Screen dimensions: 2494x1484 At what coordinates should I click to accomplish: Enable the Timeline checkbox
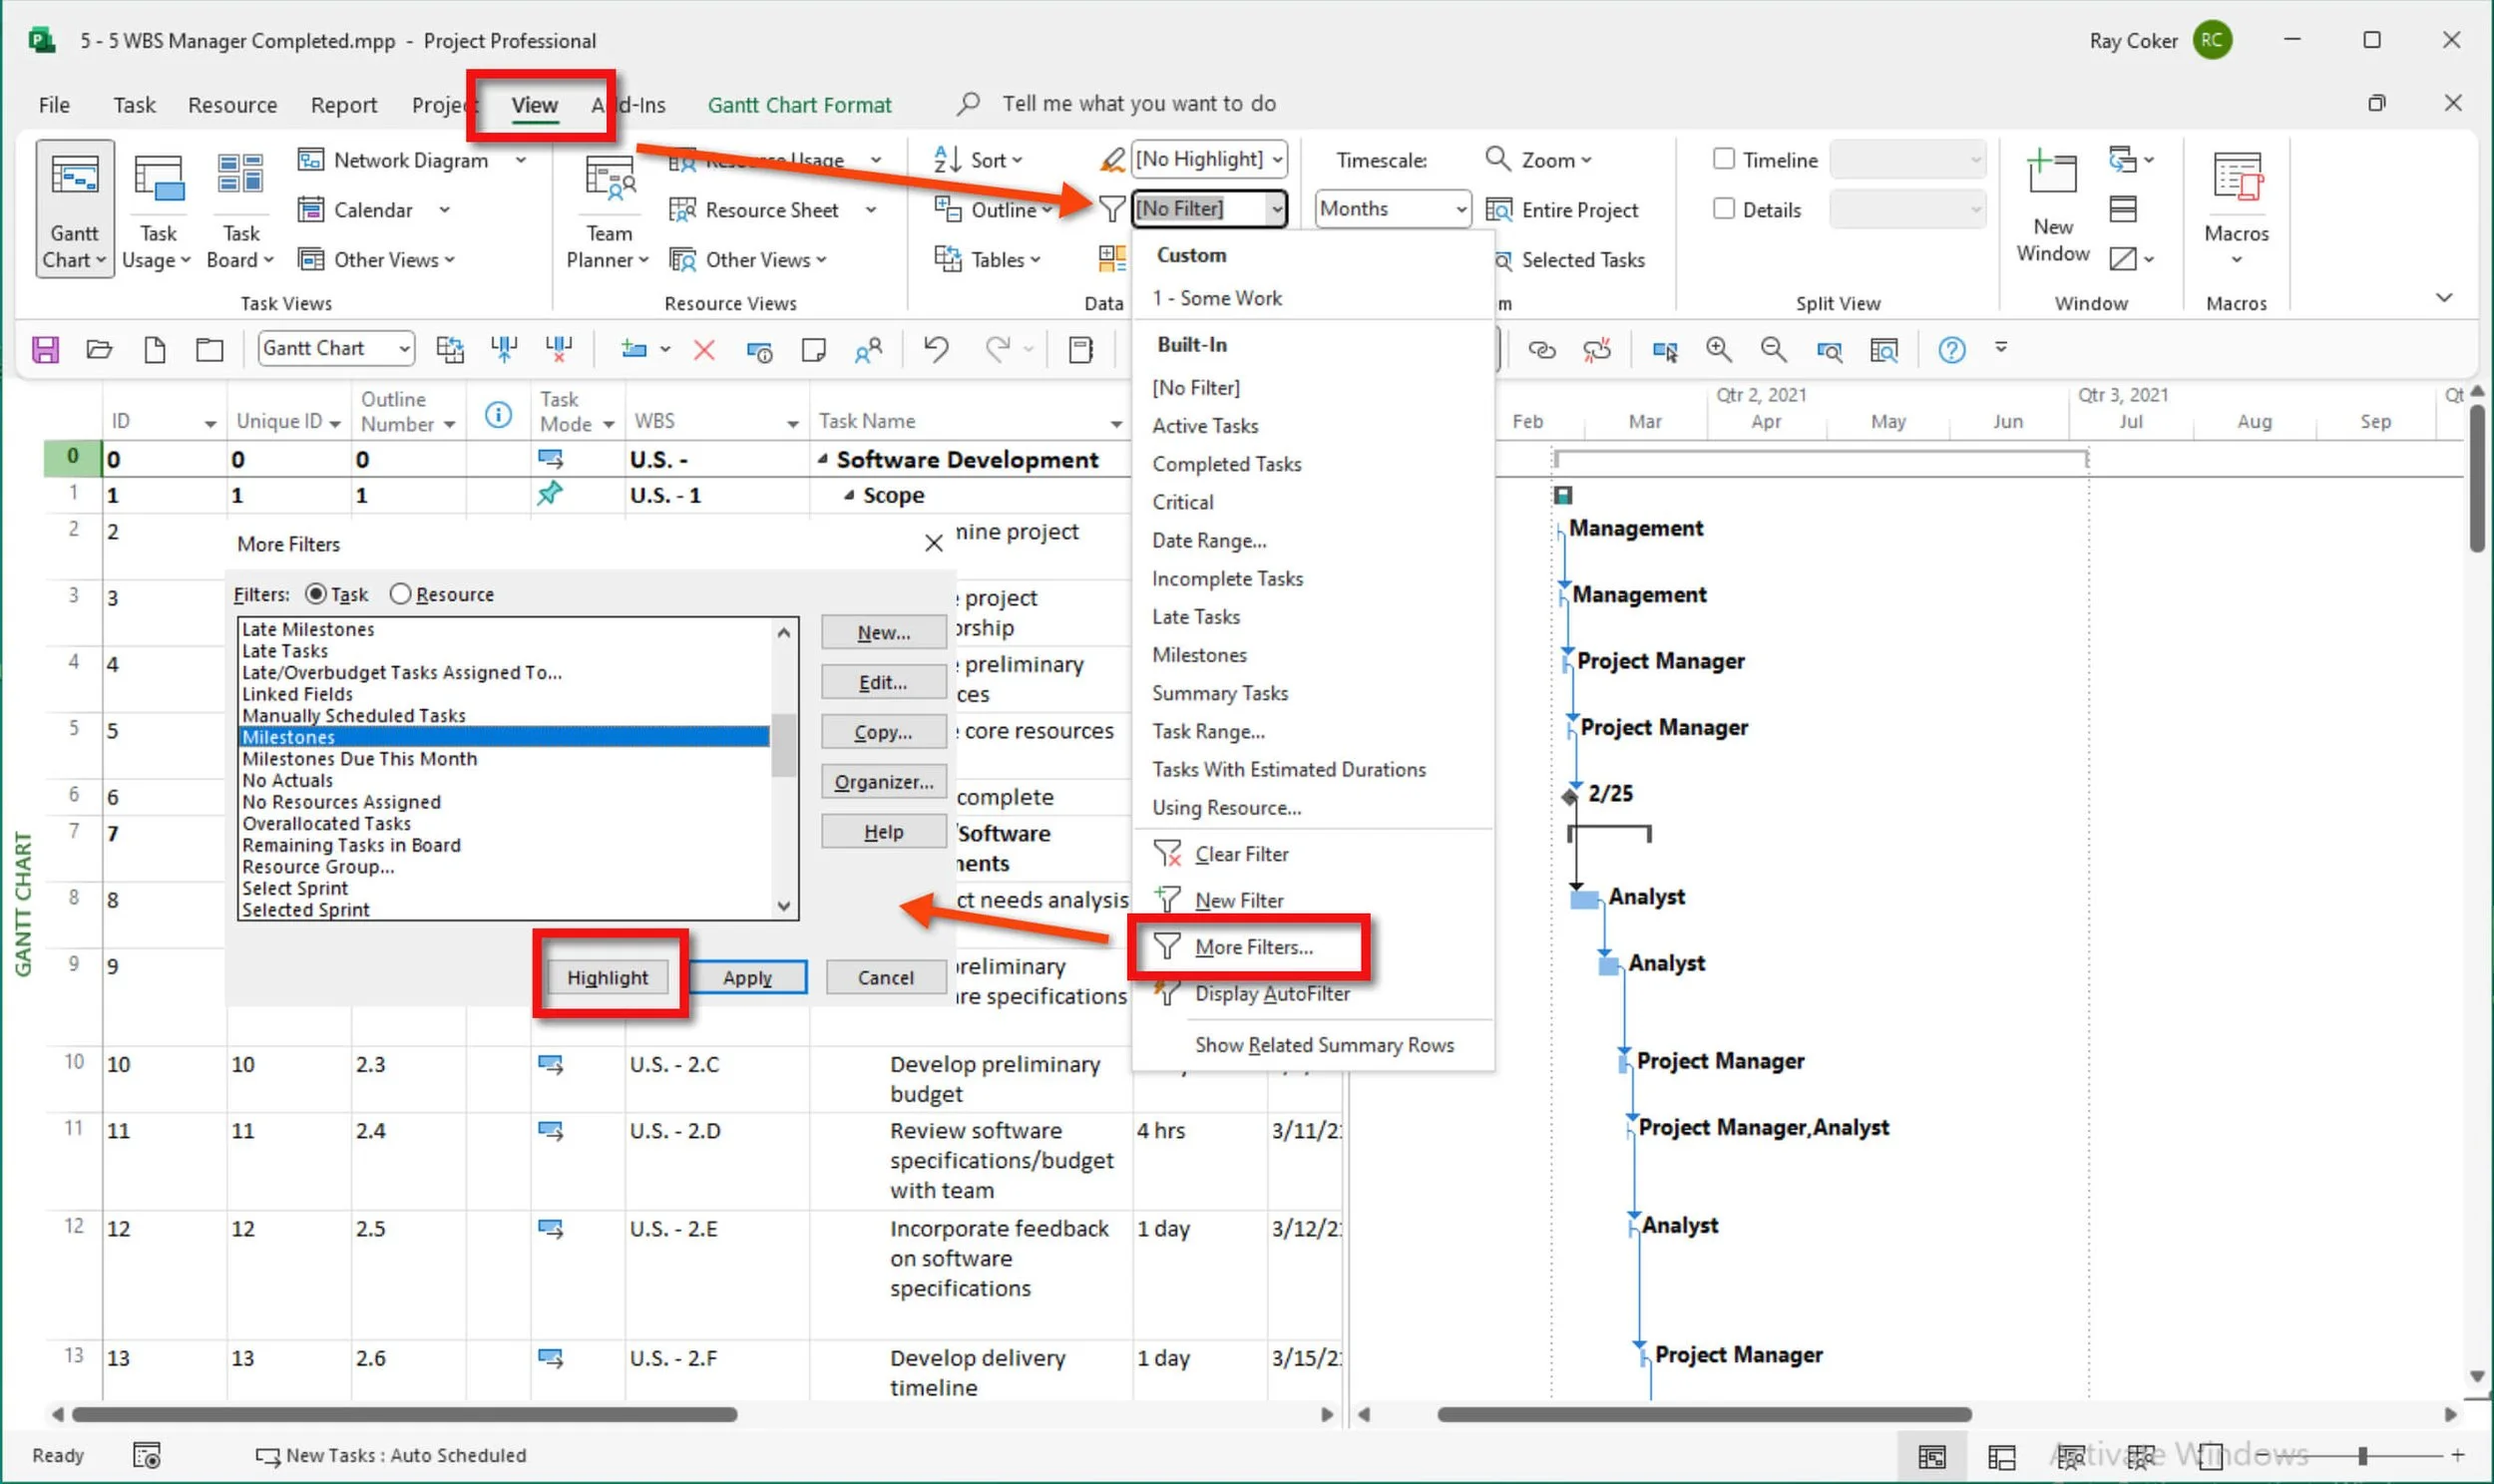(x=1723, y=159)
